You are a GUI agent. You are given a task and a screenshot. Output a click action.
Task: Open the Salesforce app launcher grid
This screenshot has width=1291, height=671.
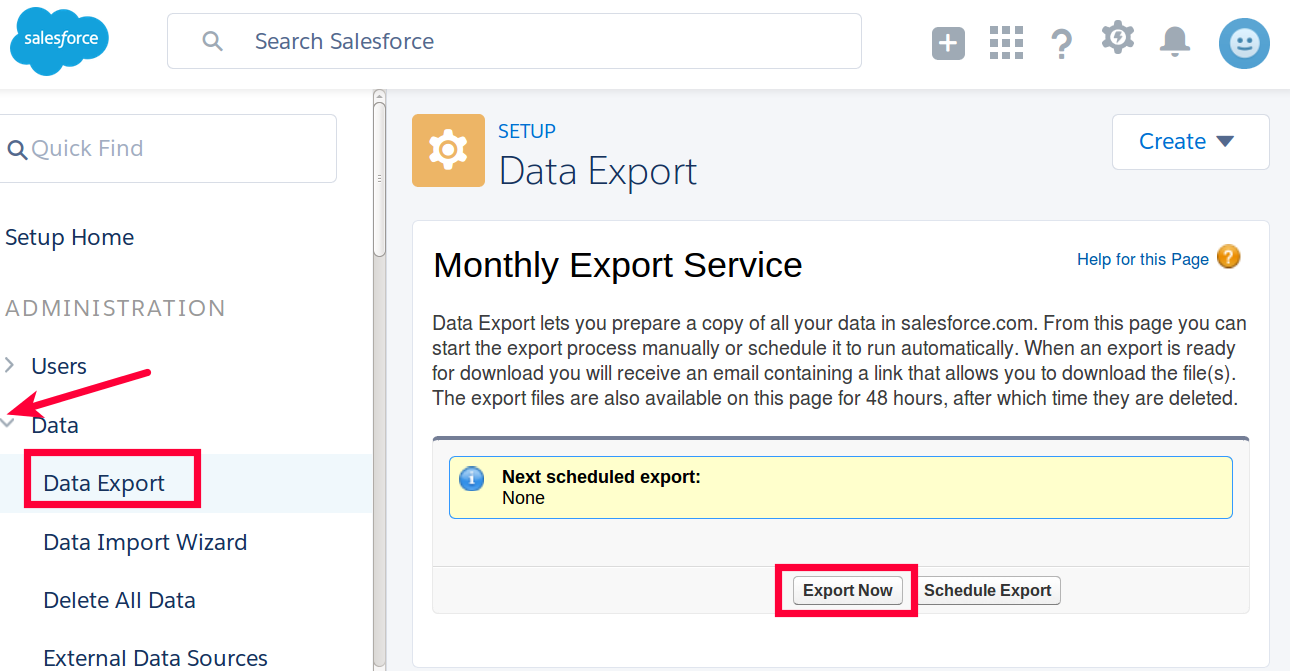click(x=1005, y=42)
